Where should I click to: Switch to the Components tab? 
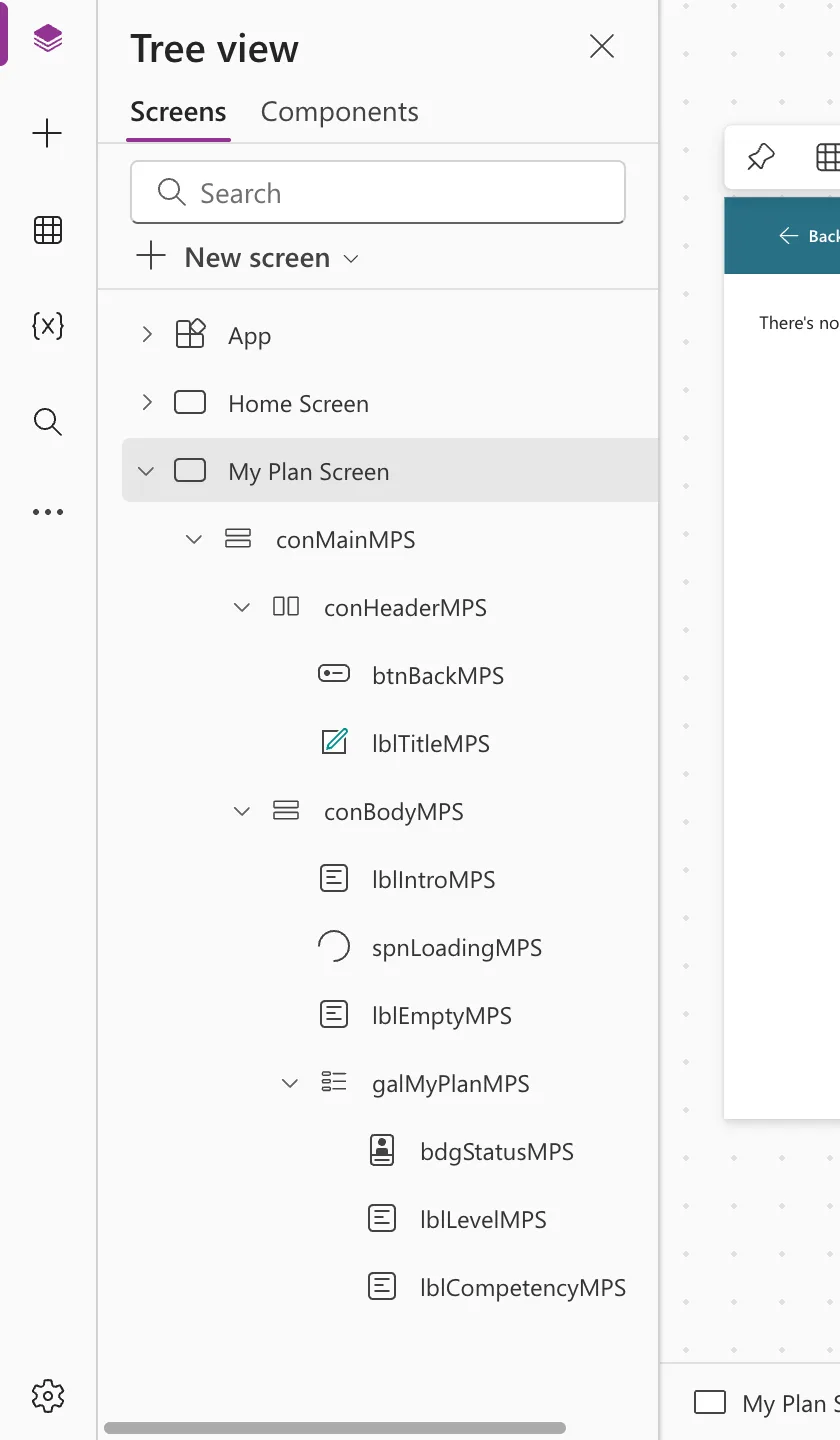point(339,112)
